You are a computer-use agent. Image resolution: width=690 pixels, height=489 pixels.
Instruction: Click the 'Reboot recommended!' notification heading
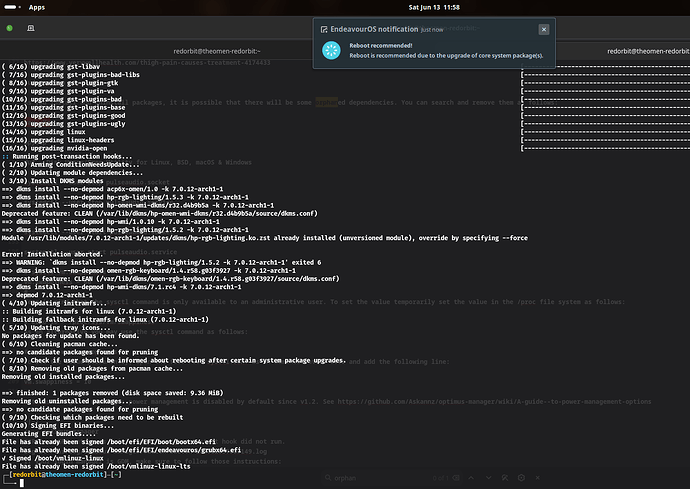(381, 45)
